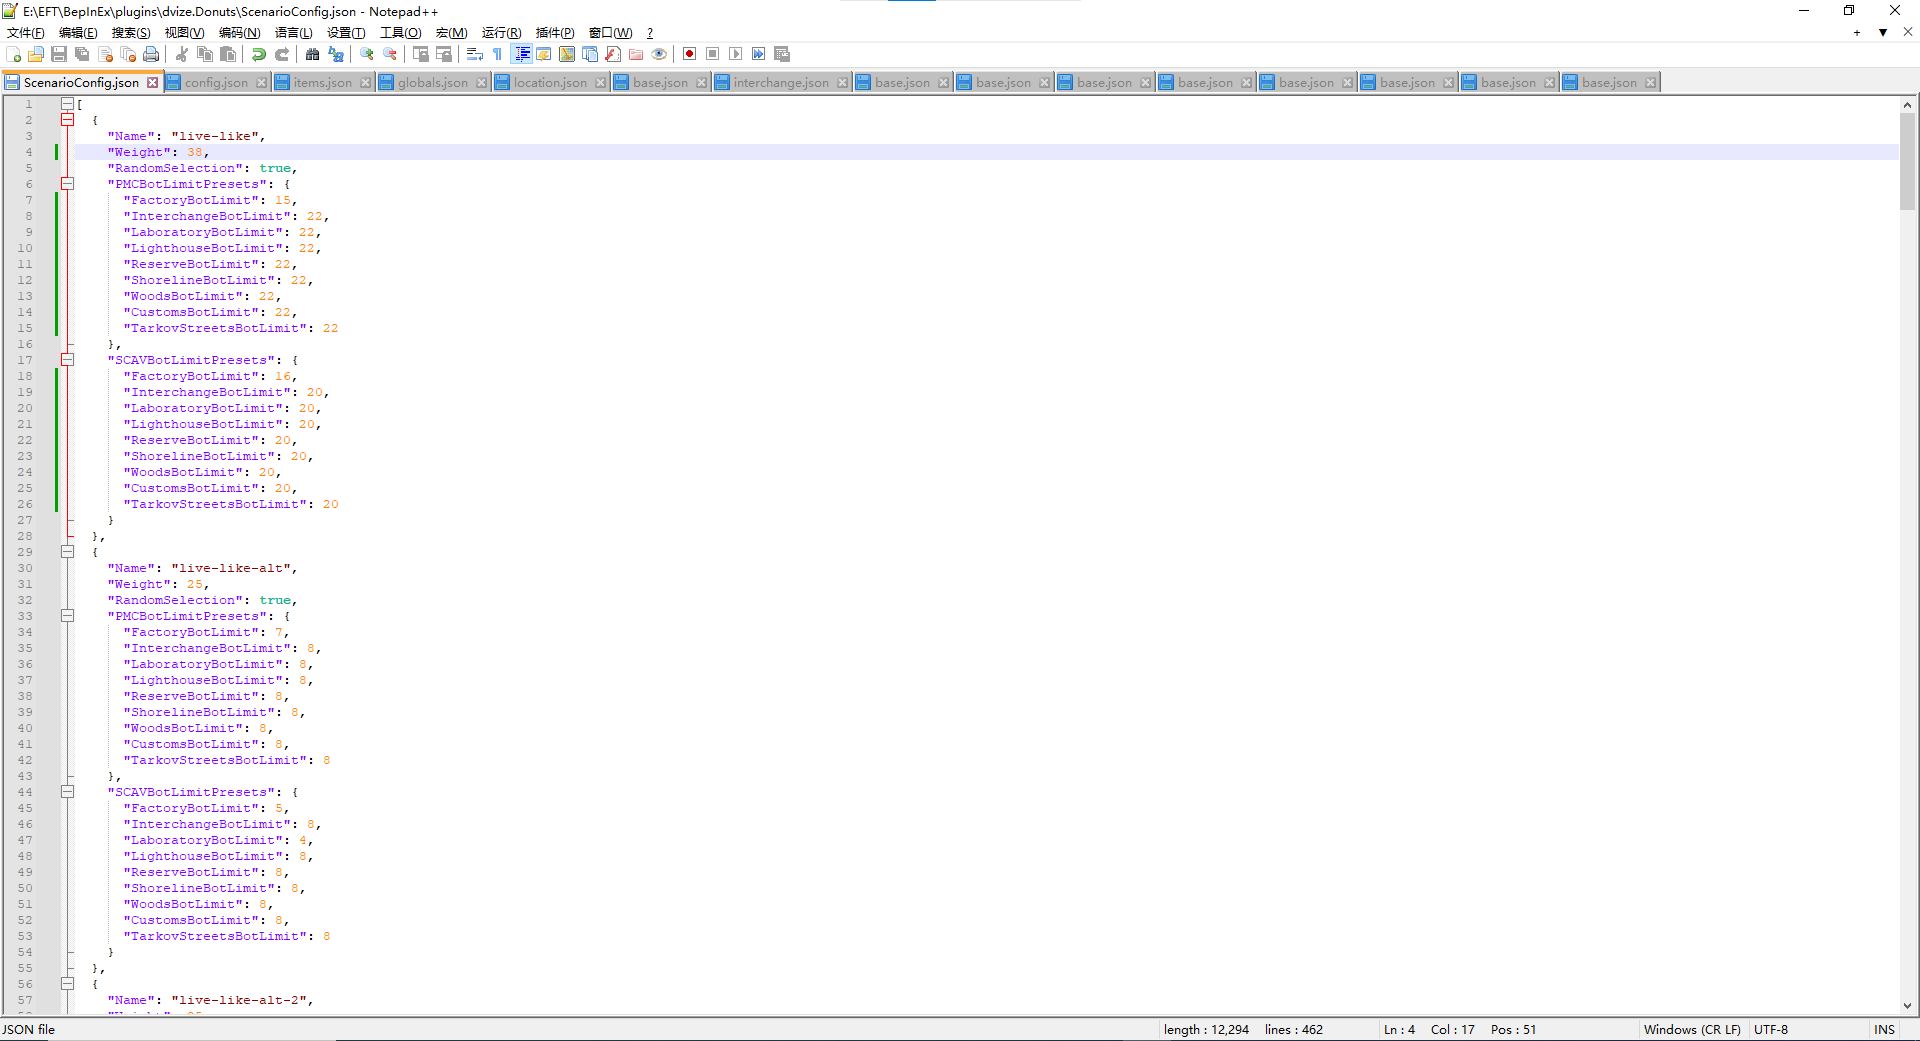Click the Save file toolbar icon
Viewport: 1920px width, 1041px height.
point(59,54)
